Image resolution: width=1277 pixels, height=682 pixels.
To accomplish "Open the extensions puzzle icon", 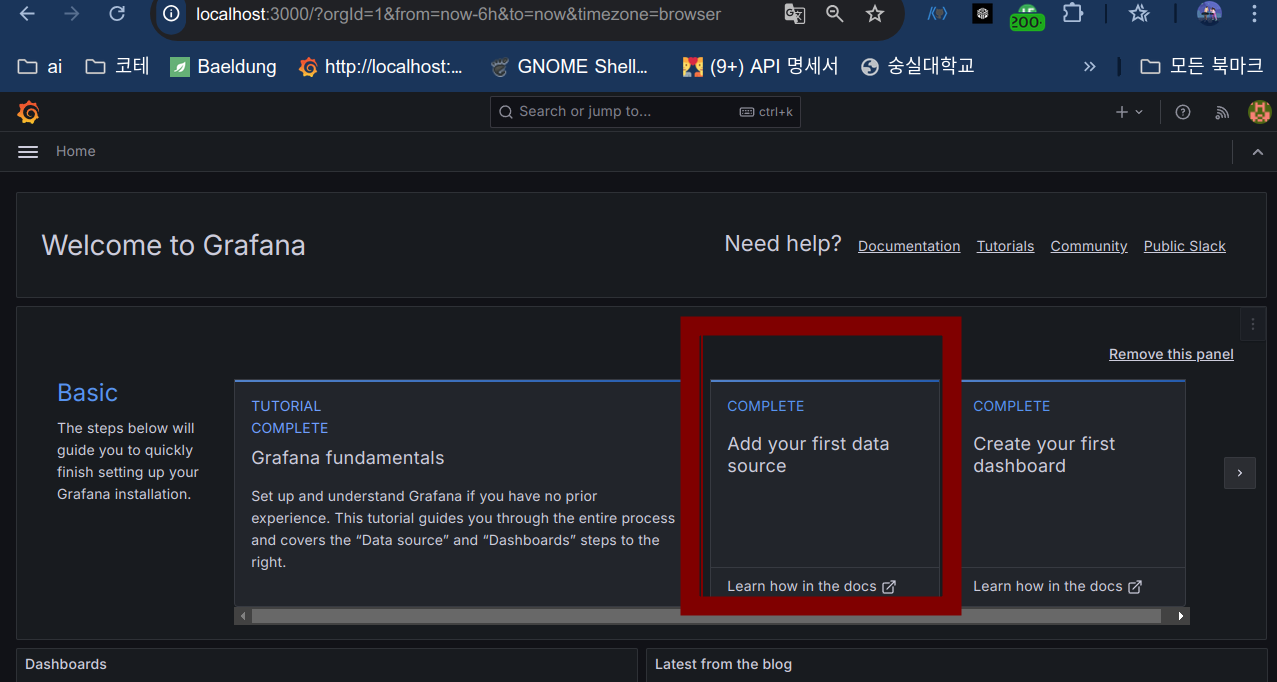I will pyautogui.click(x=1073, y=14).
